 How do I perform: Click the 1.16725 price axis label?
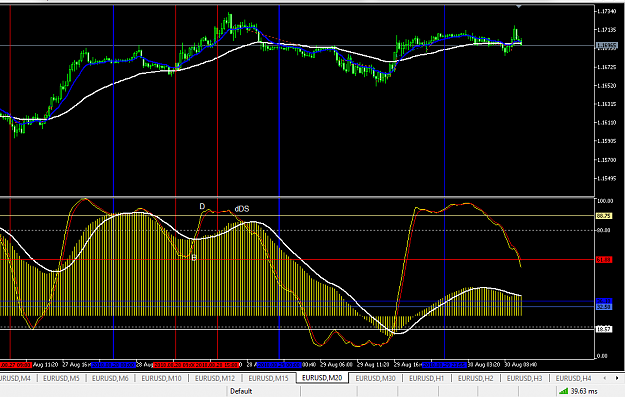(607, 67)
